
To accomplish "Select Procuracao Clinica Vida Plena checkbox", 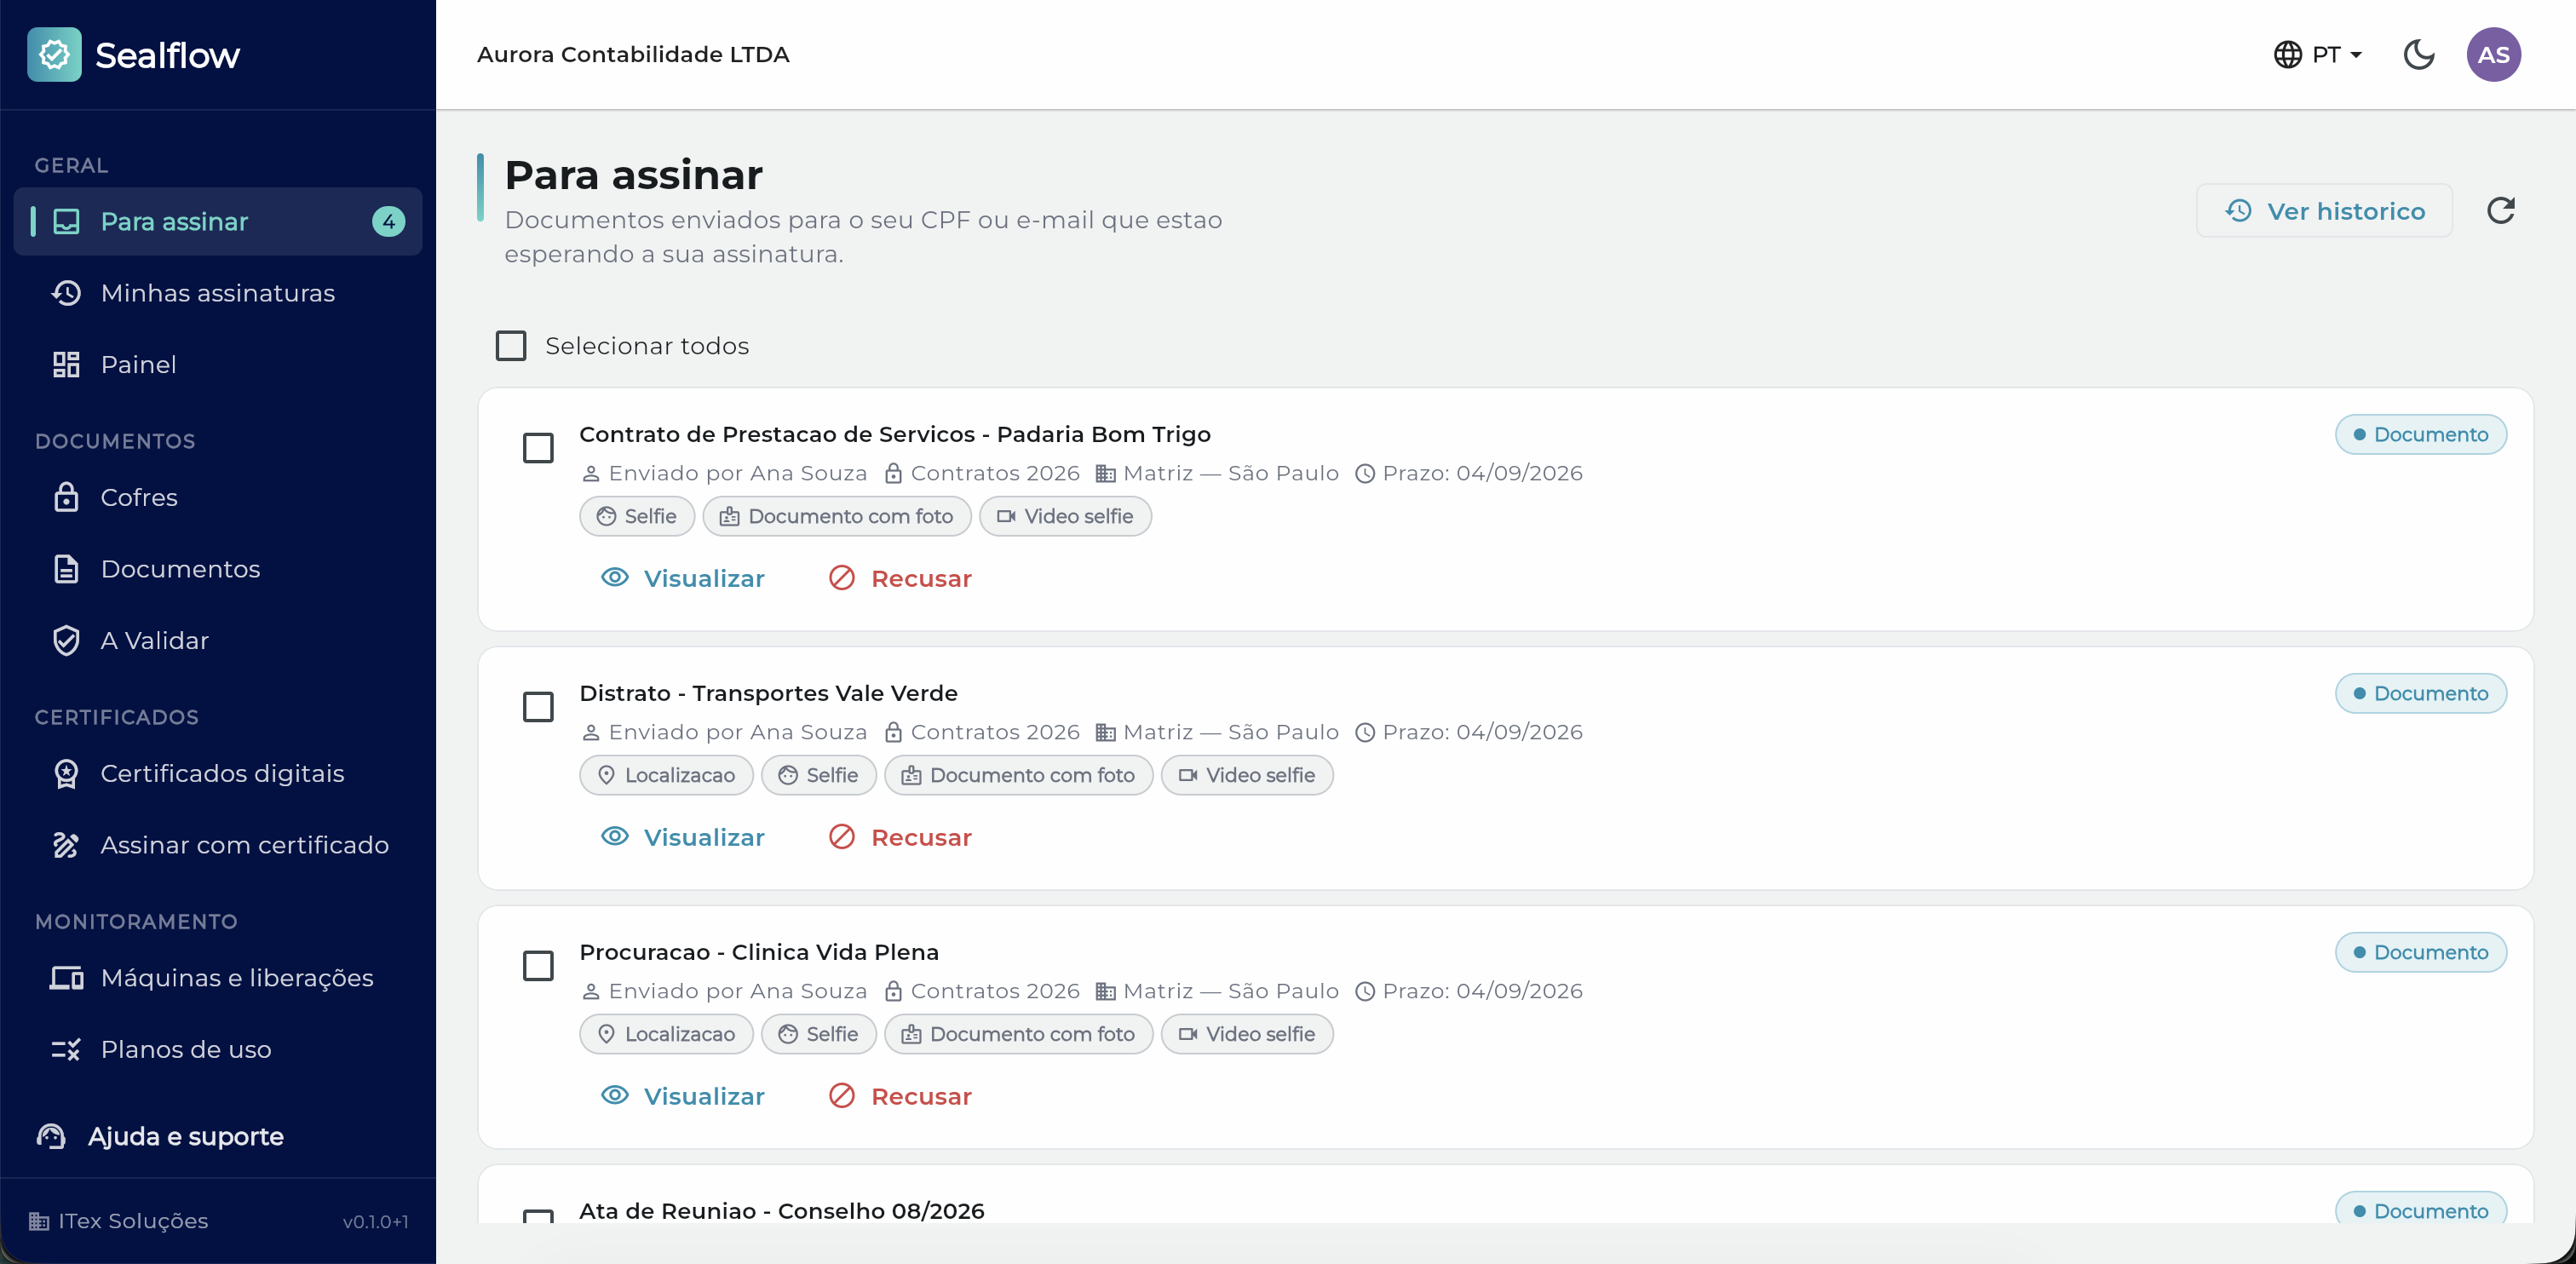I will pos(538,965).
